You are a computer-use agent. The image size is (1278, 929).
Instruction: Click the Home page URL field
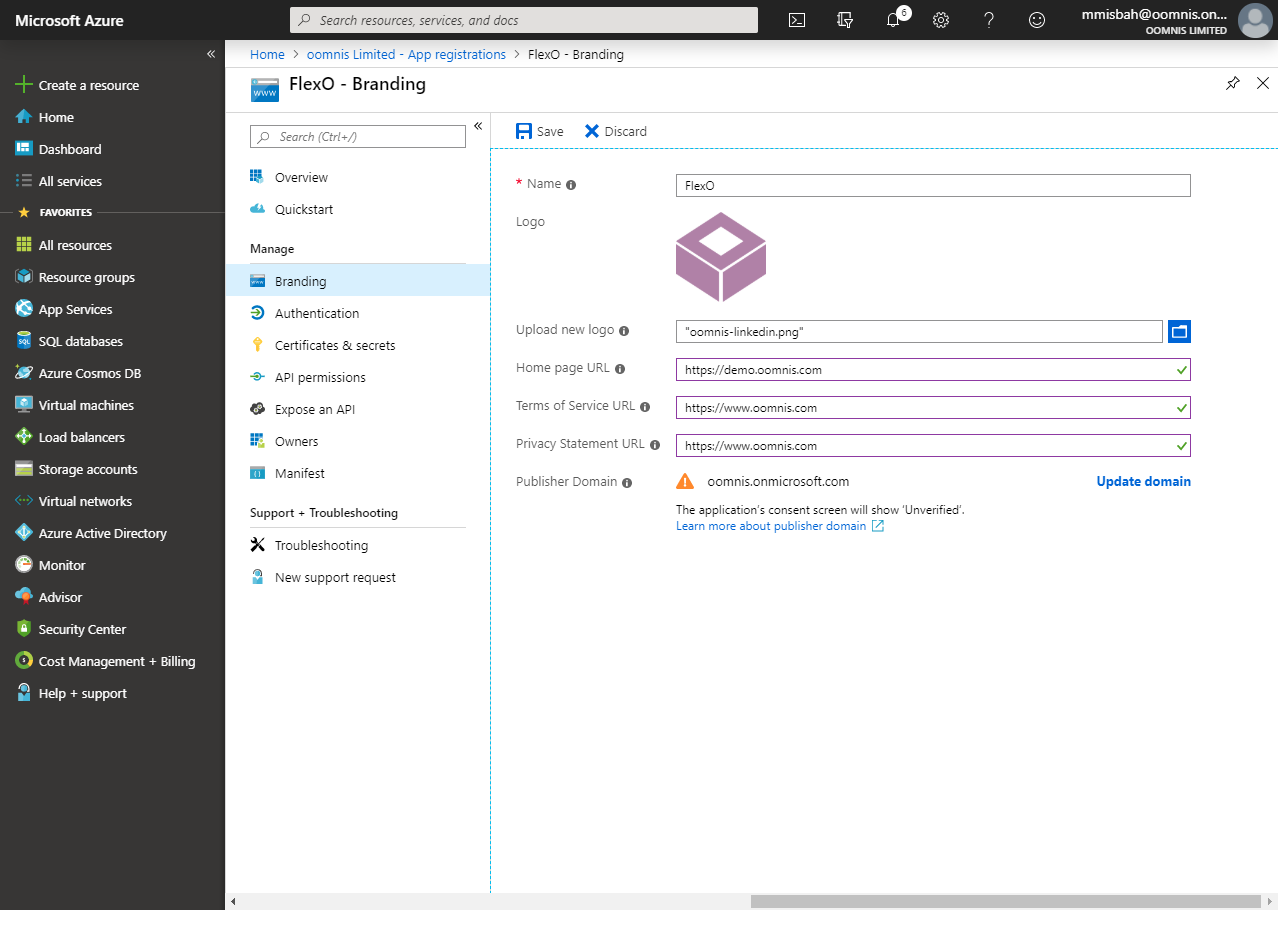933,369
